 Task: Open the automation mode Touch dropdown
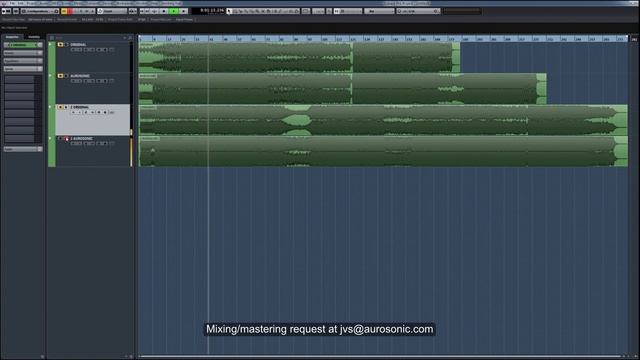[x=112, y=11]
